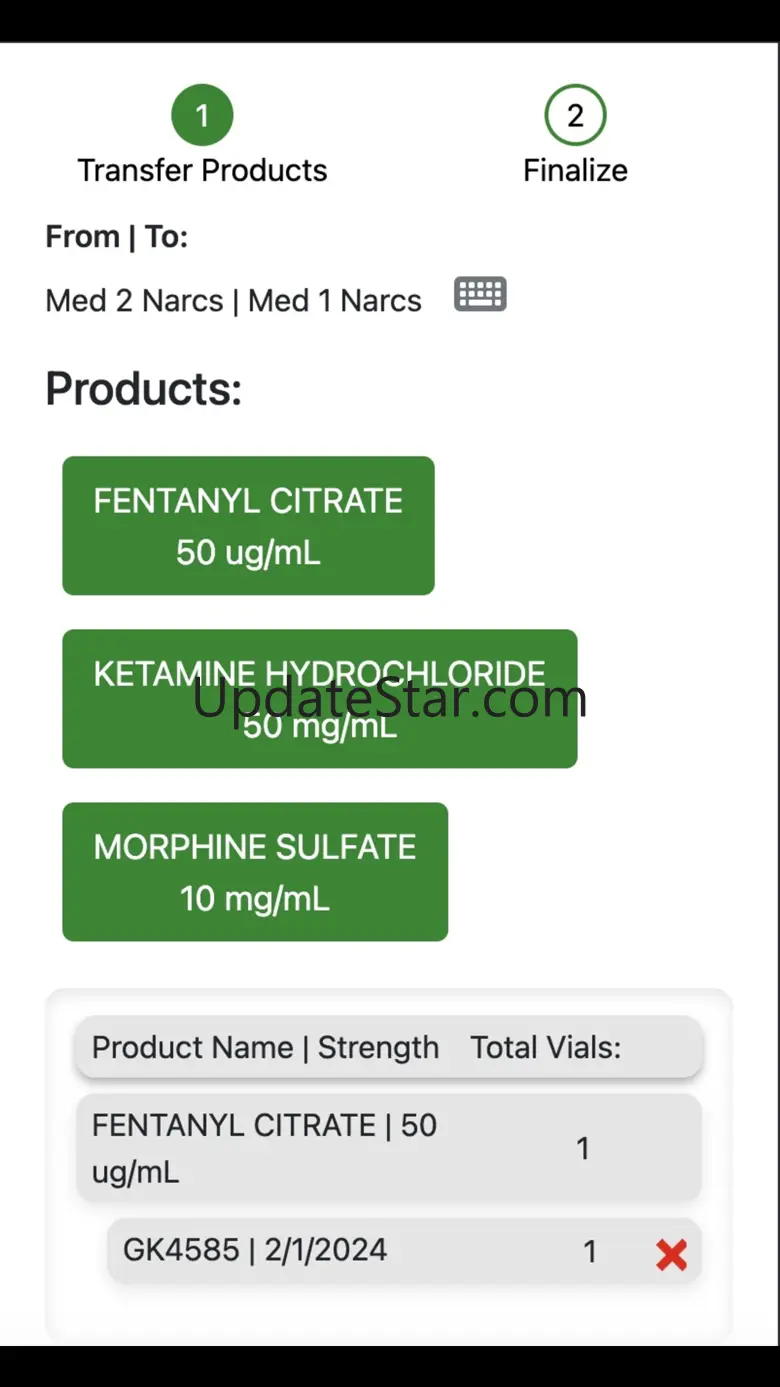Click the Total Vials column header
Viewport: 780px width, 1387px height.
545,1047
